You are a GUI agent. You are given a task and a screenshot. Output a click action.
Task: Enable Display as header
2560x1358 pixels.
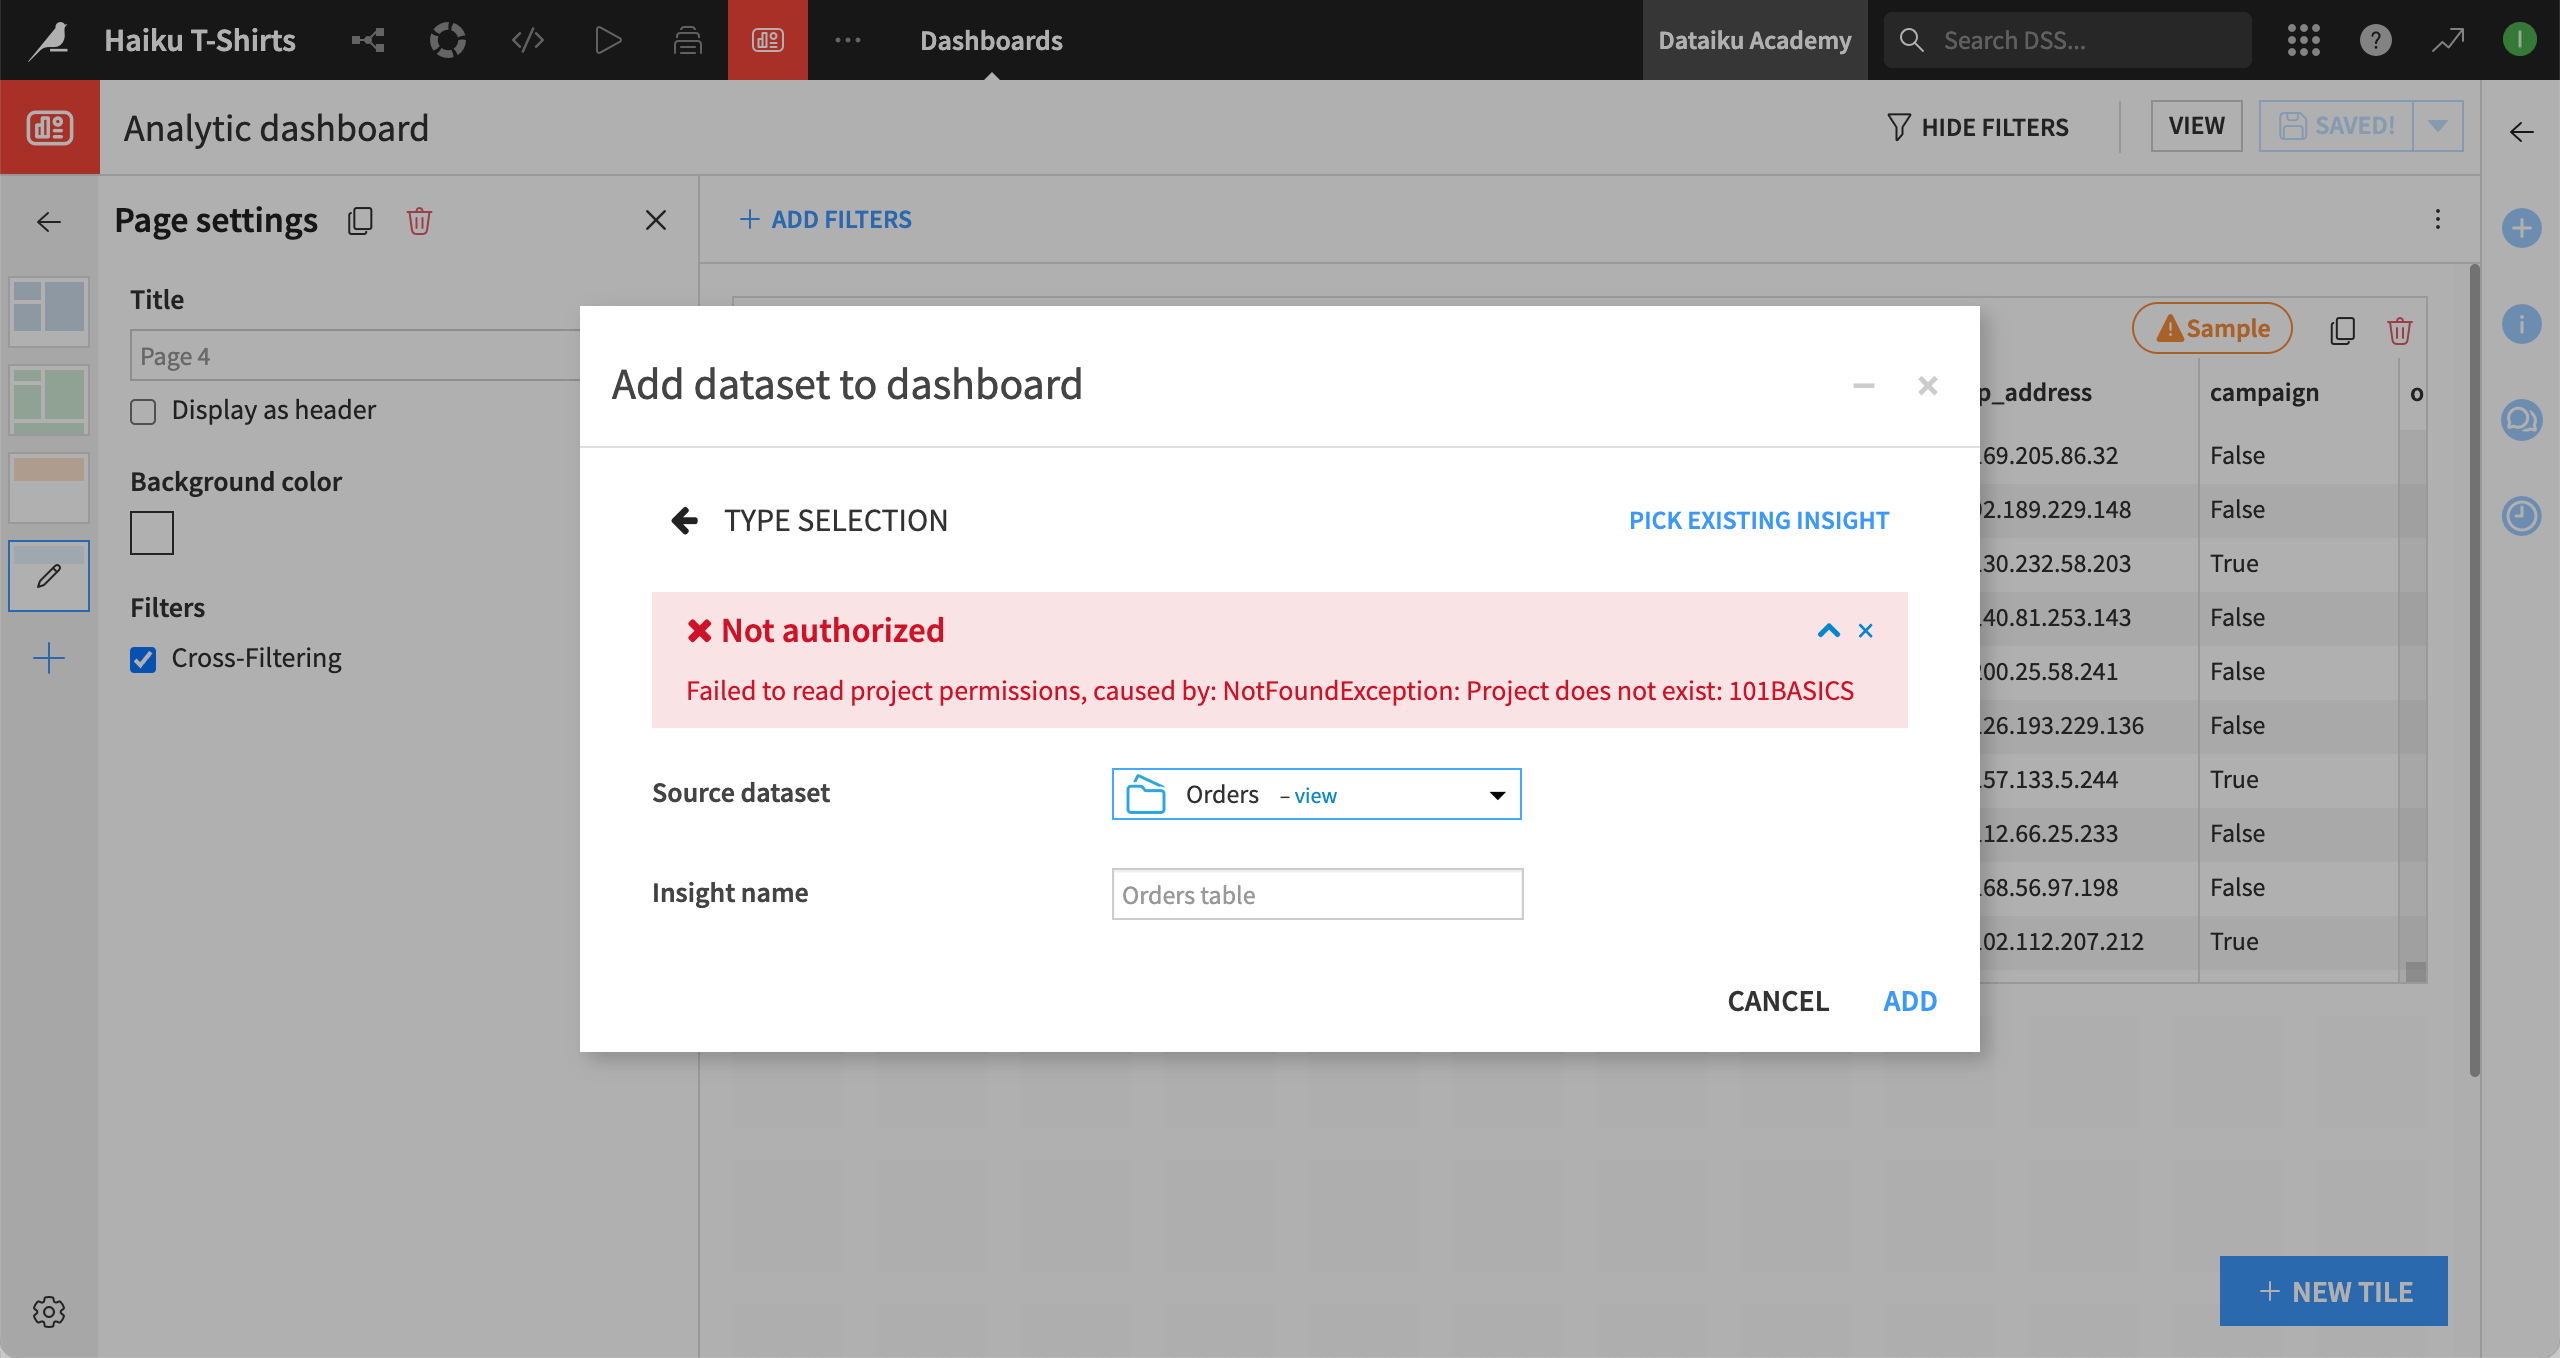point(143,410)
